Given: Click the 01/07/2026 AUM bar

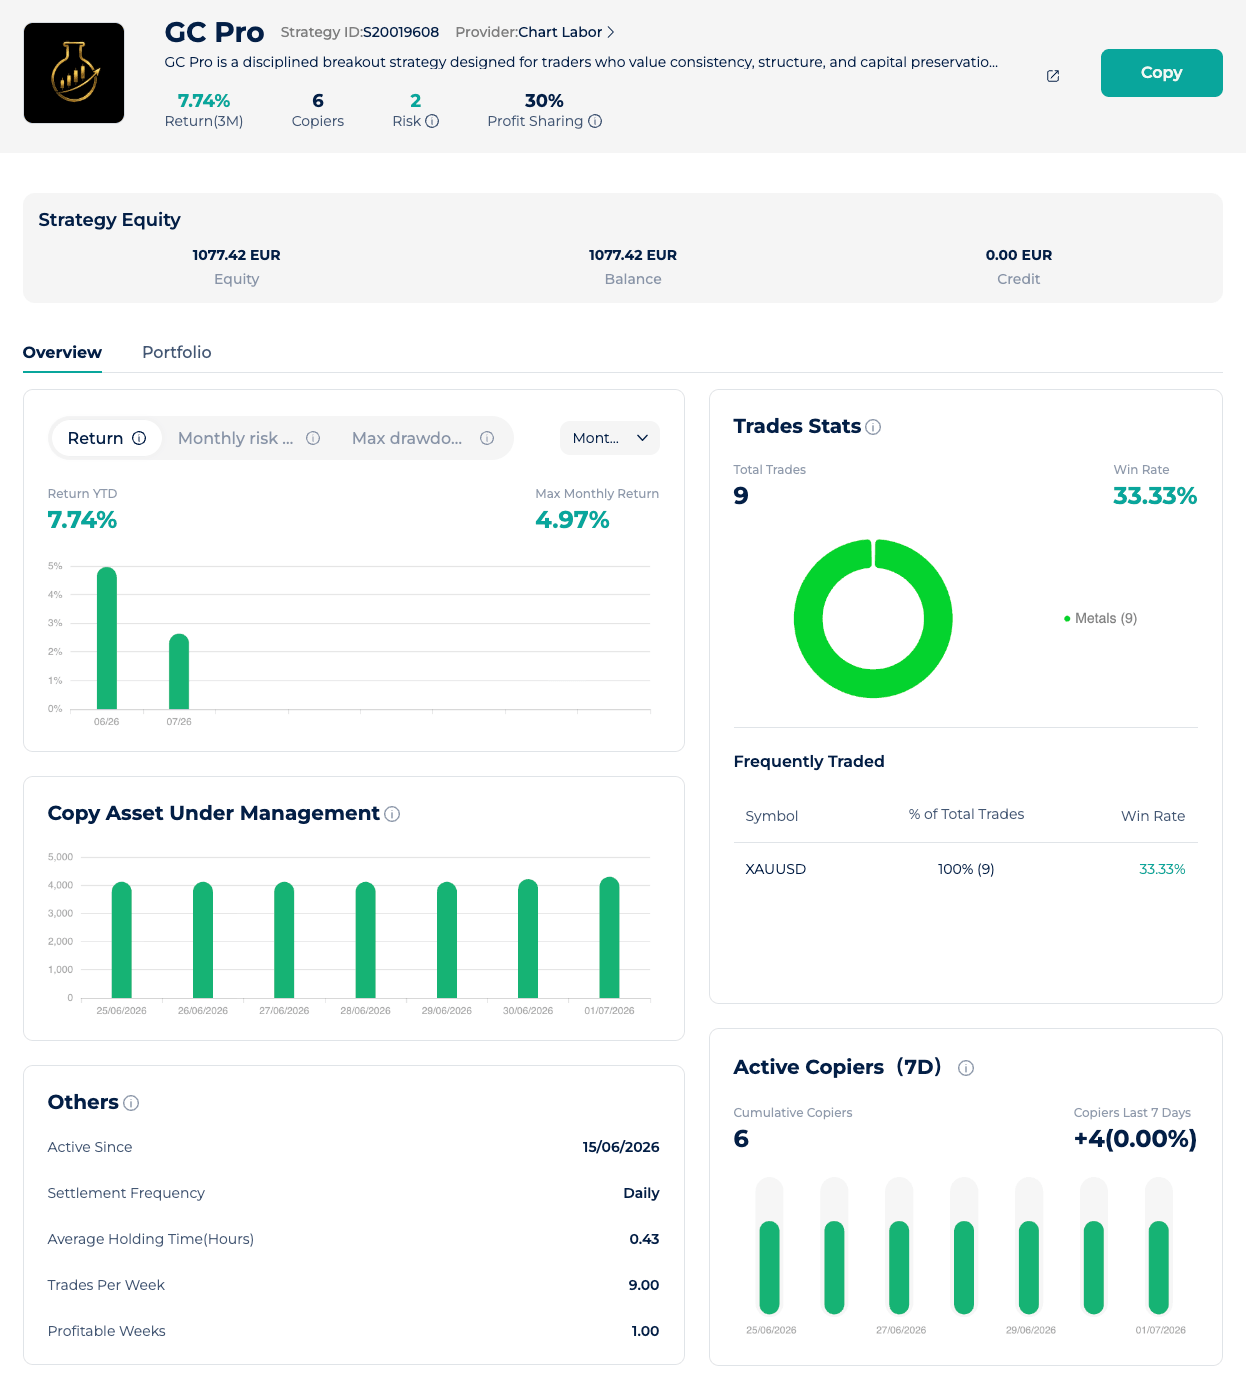Looking at the screenshot, I should pos(609,937).
